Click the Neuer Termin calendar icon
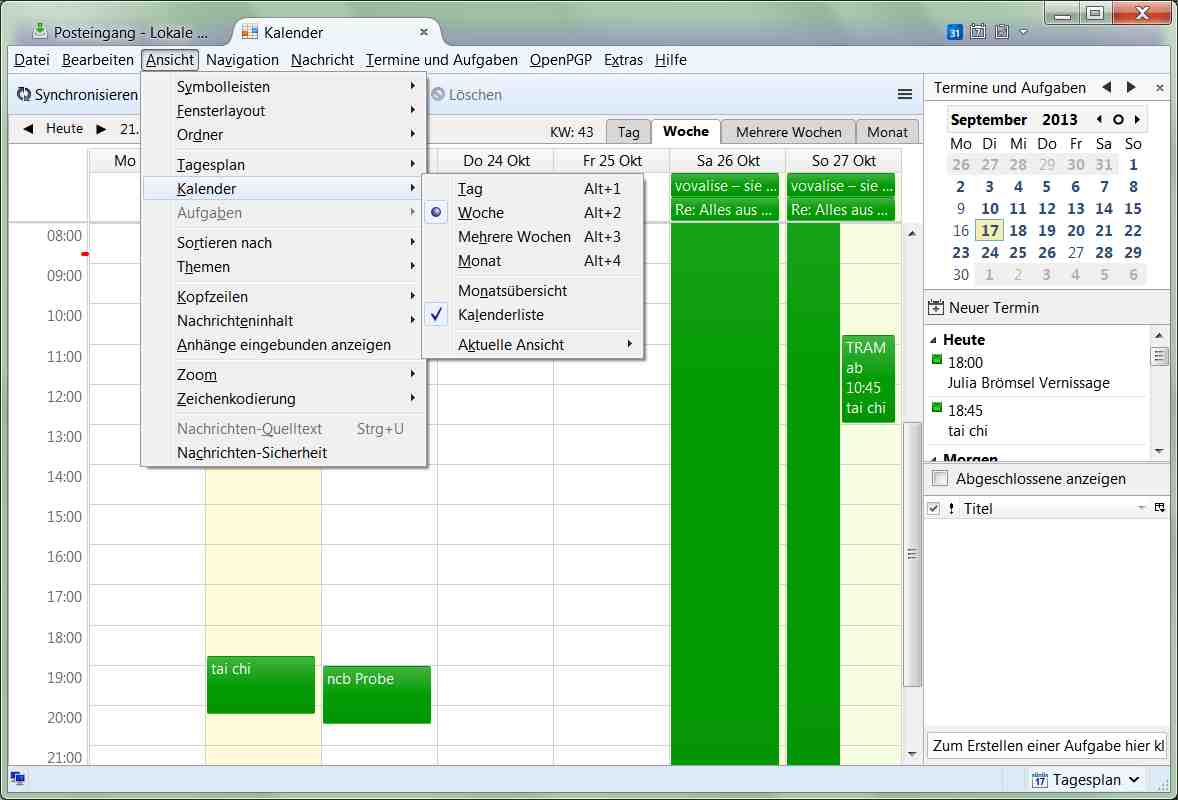 936,308
